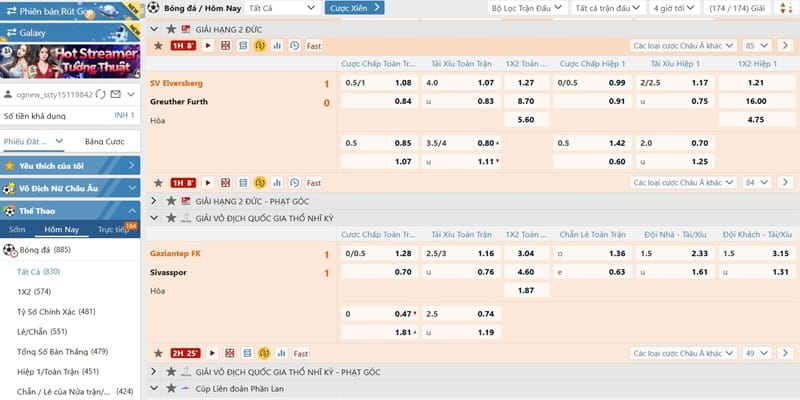The height and width of the screenshot is (400, 800).
Task: Toggle favorite star for THỔ NHĨ KỲ - PHẠT GÓC league
Action: pyautogui.click(x=171, y=372)
